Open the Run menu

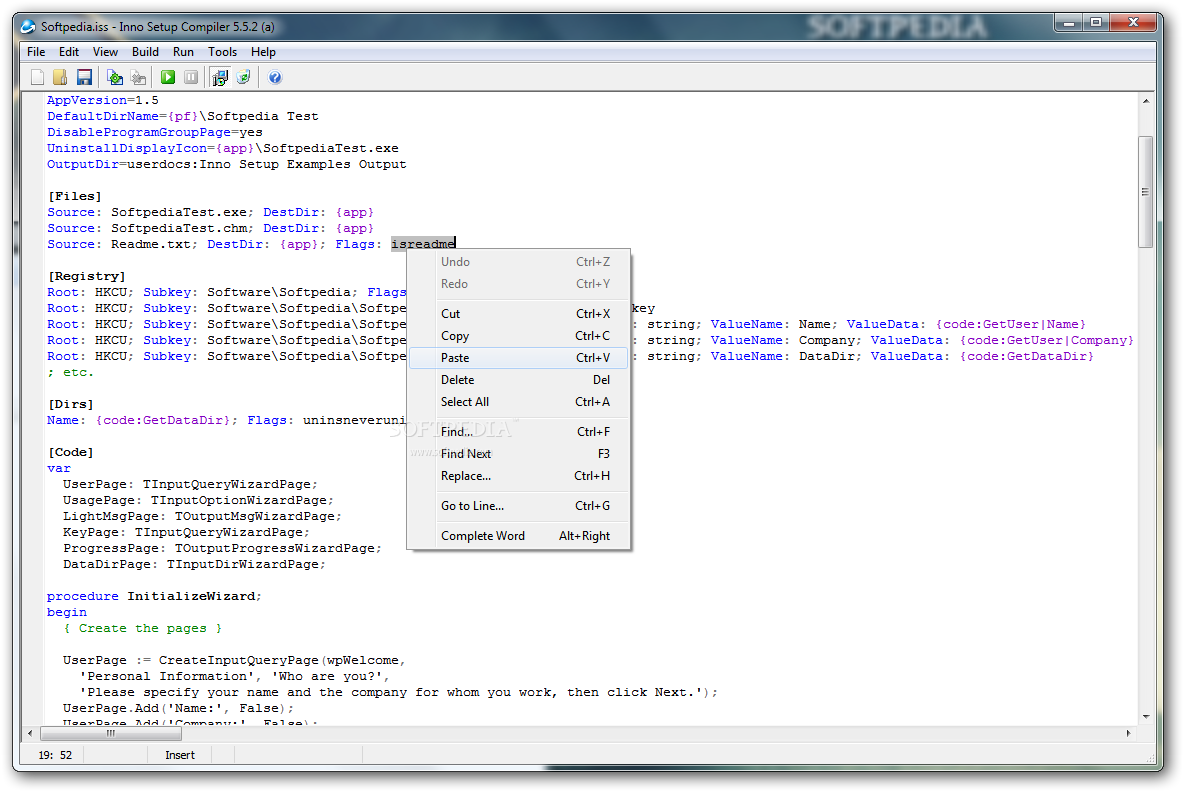[x=183, y=51]
